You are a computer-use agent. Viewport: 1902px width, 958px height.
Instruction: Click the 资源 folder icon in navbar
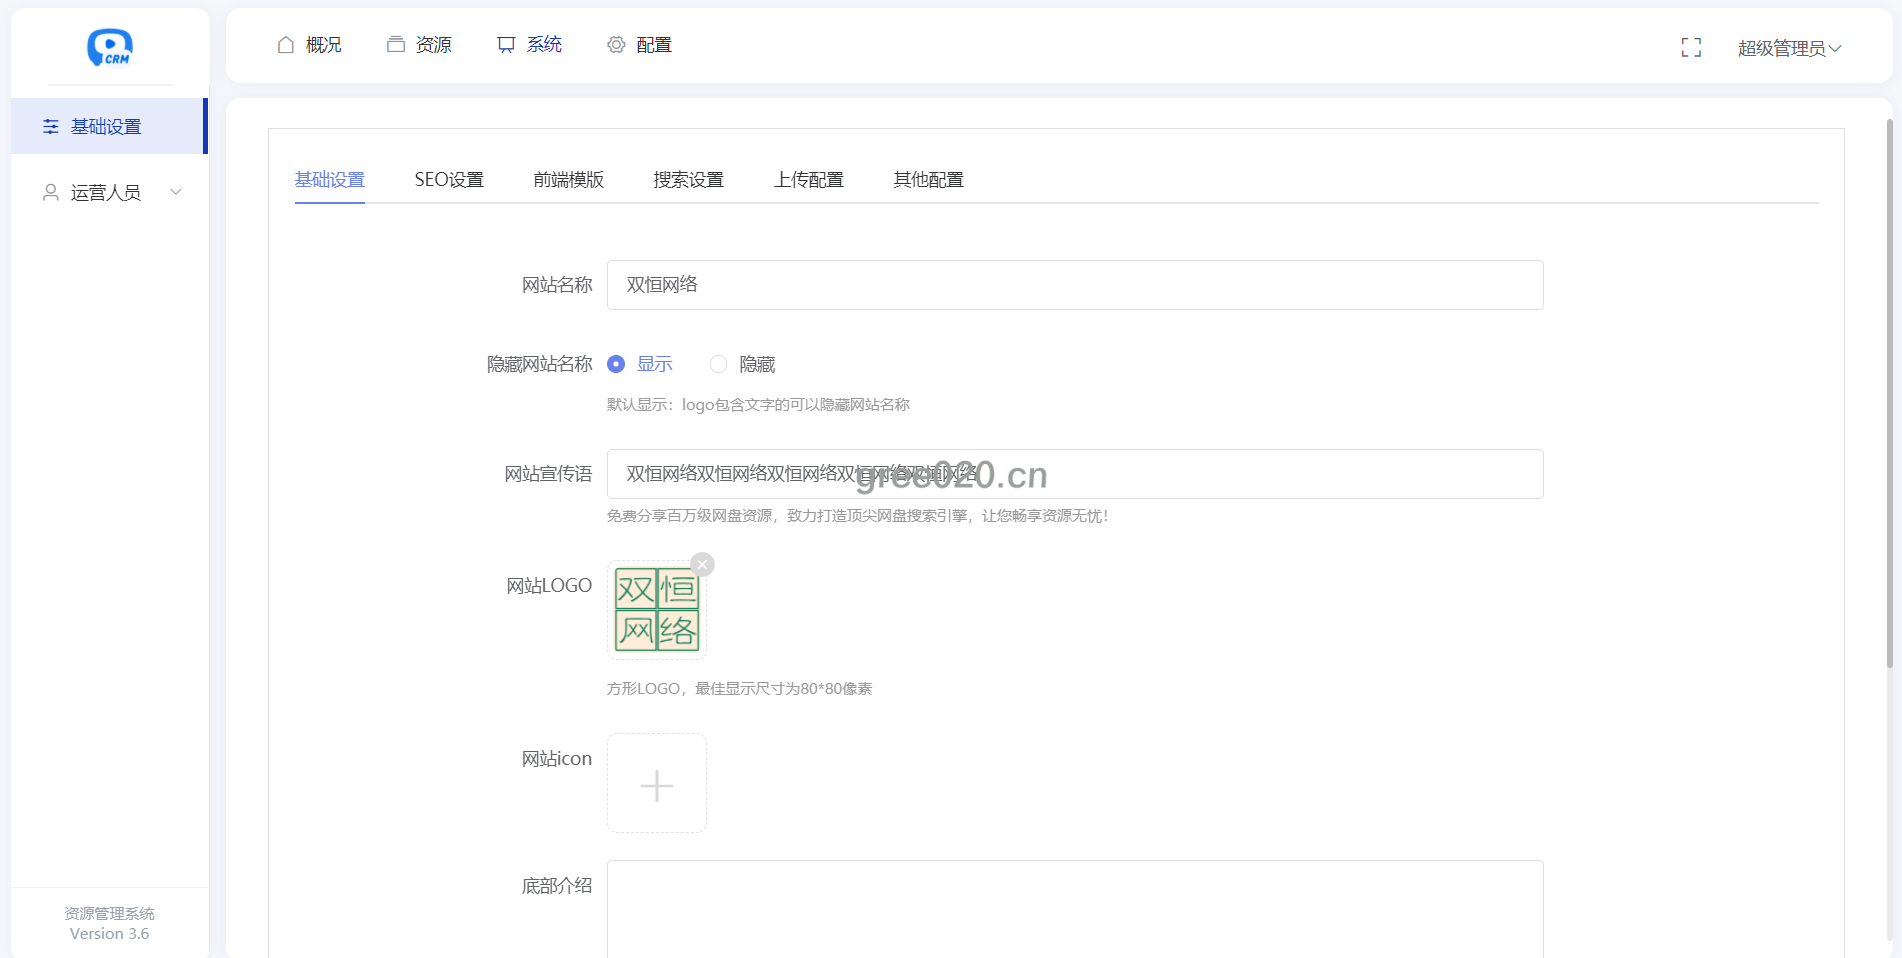[x=396, y=45]
